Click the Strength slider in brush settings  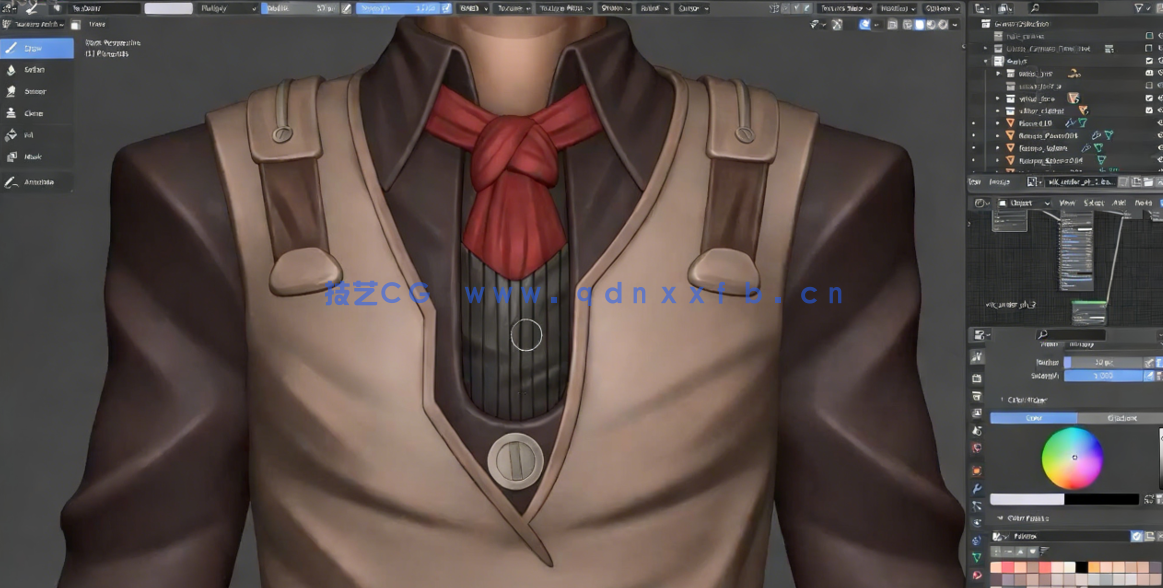pyautogui.click(x=1103, y=376)
